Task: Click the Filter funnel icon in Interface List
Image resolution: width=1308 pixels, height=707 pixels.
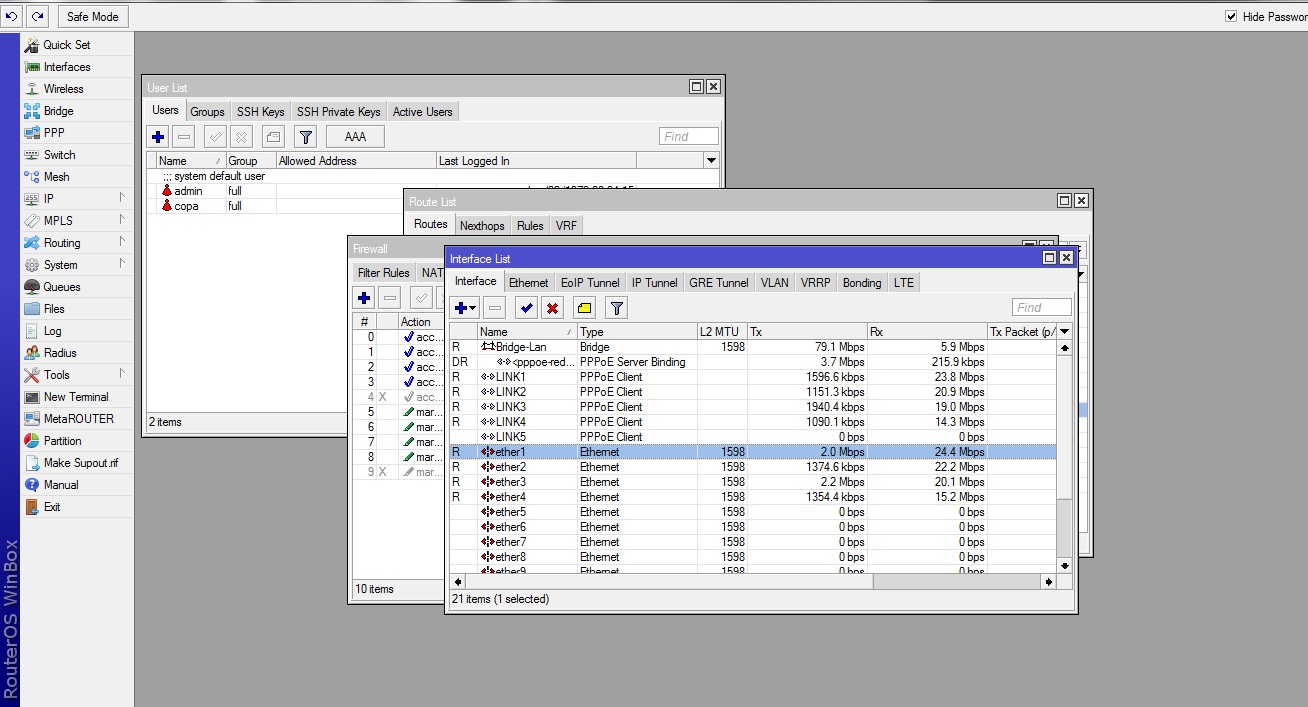Action: [617, 308]
